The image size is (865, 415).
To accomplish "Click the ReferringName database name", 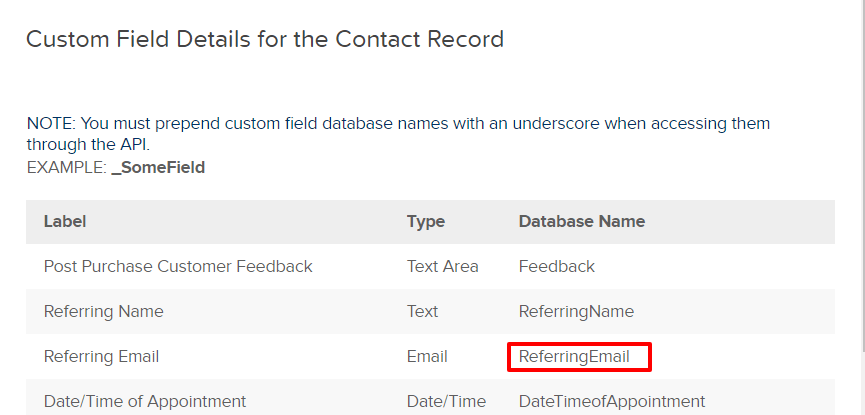I will (x=576, y=311).
